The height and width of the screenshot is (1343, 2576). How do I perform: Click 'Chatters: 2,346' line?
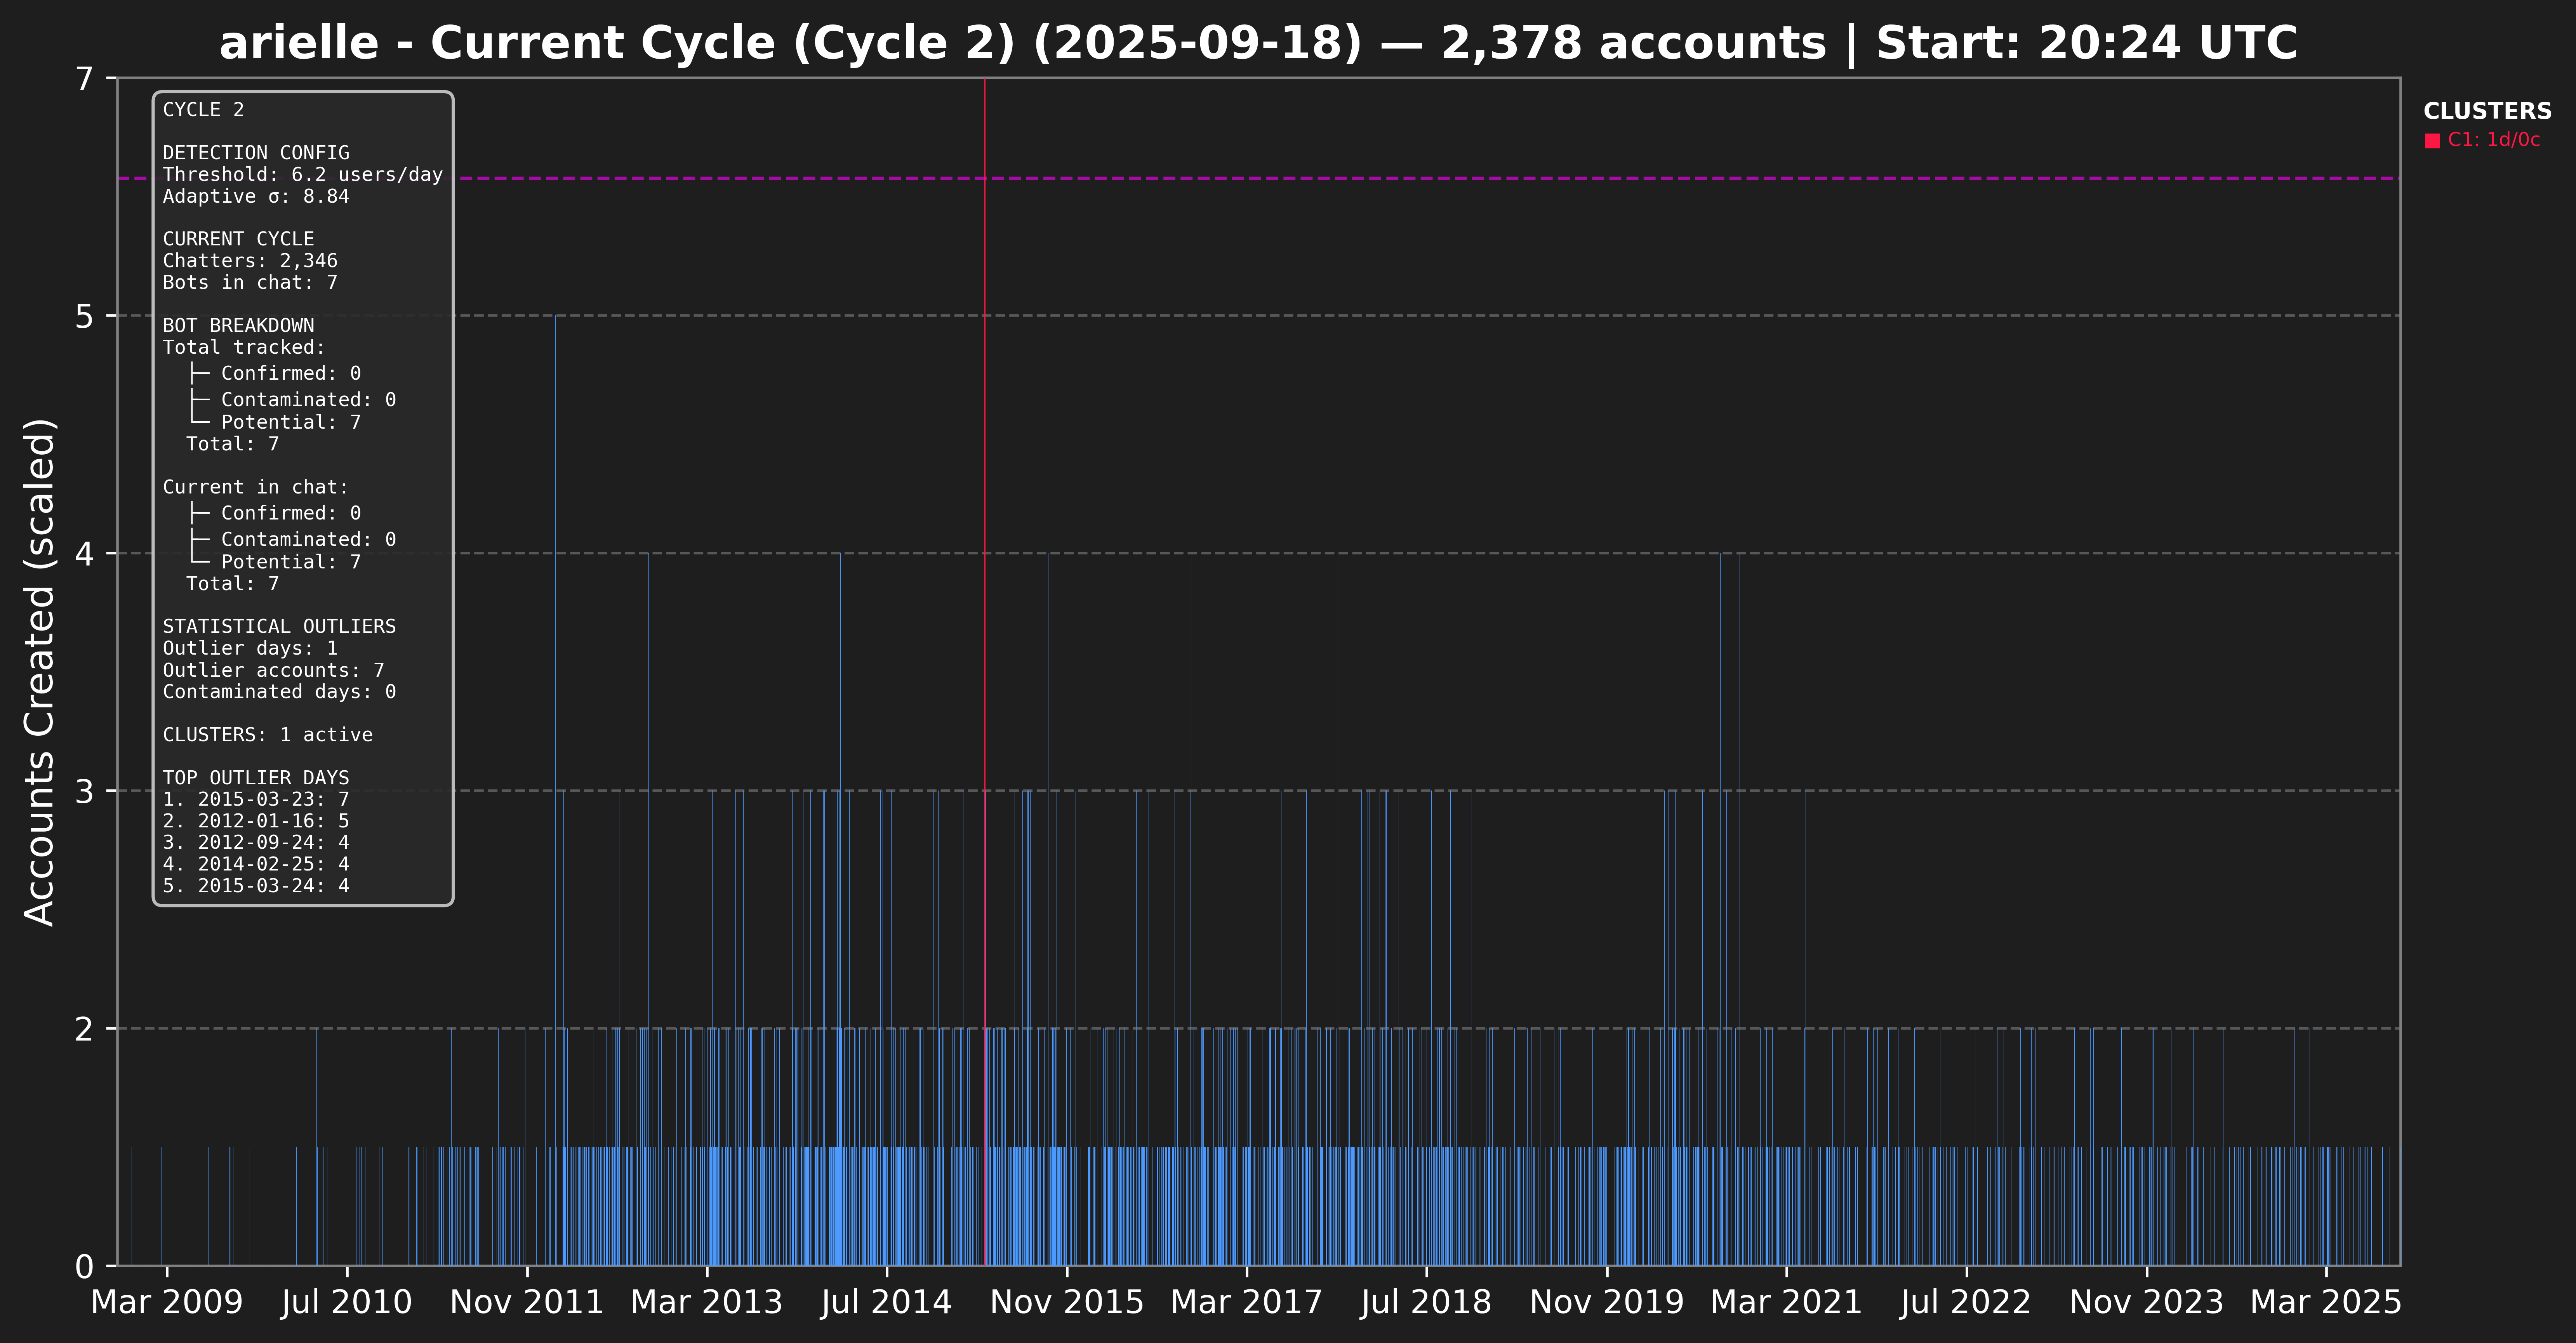pyautogui.click(x=250, y=261)
